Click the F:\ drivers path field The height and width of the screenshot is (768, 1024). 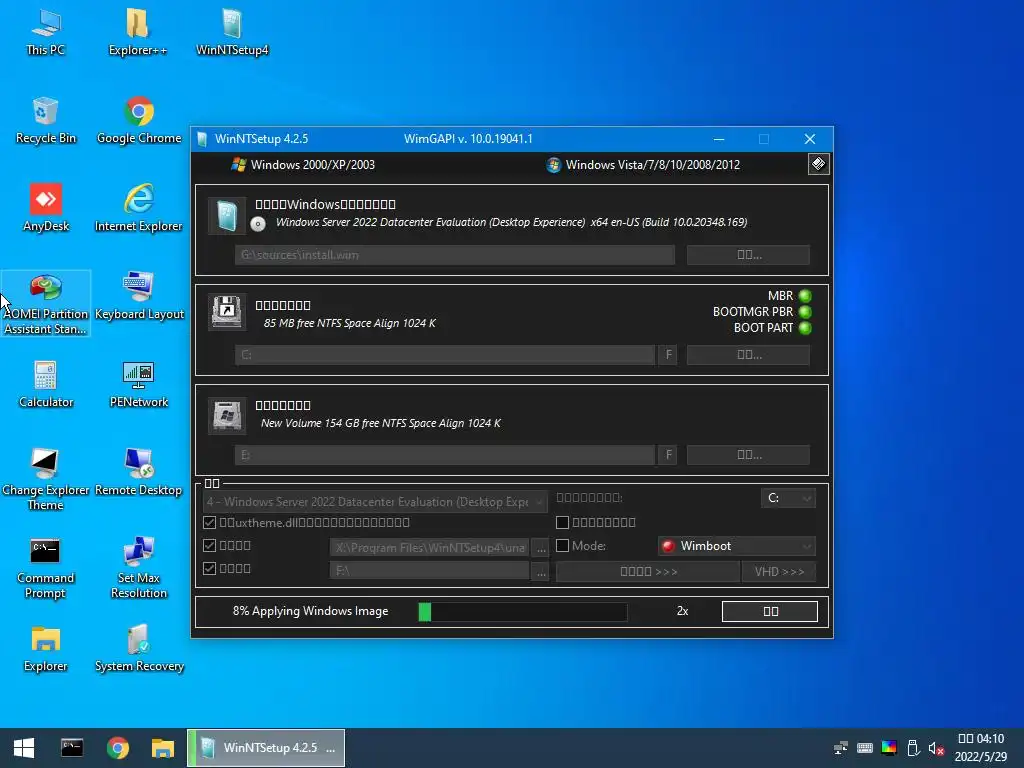[x=430, y=571]
